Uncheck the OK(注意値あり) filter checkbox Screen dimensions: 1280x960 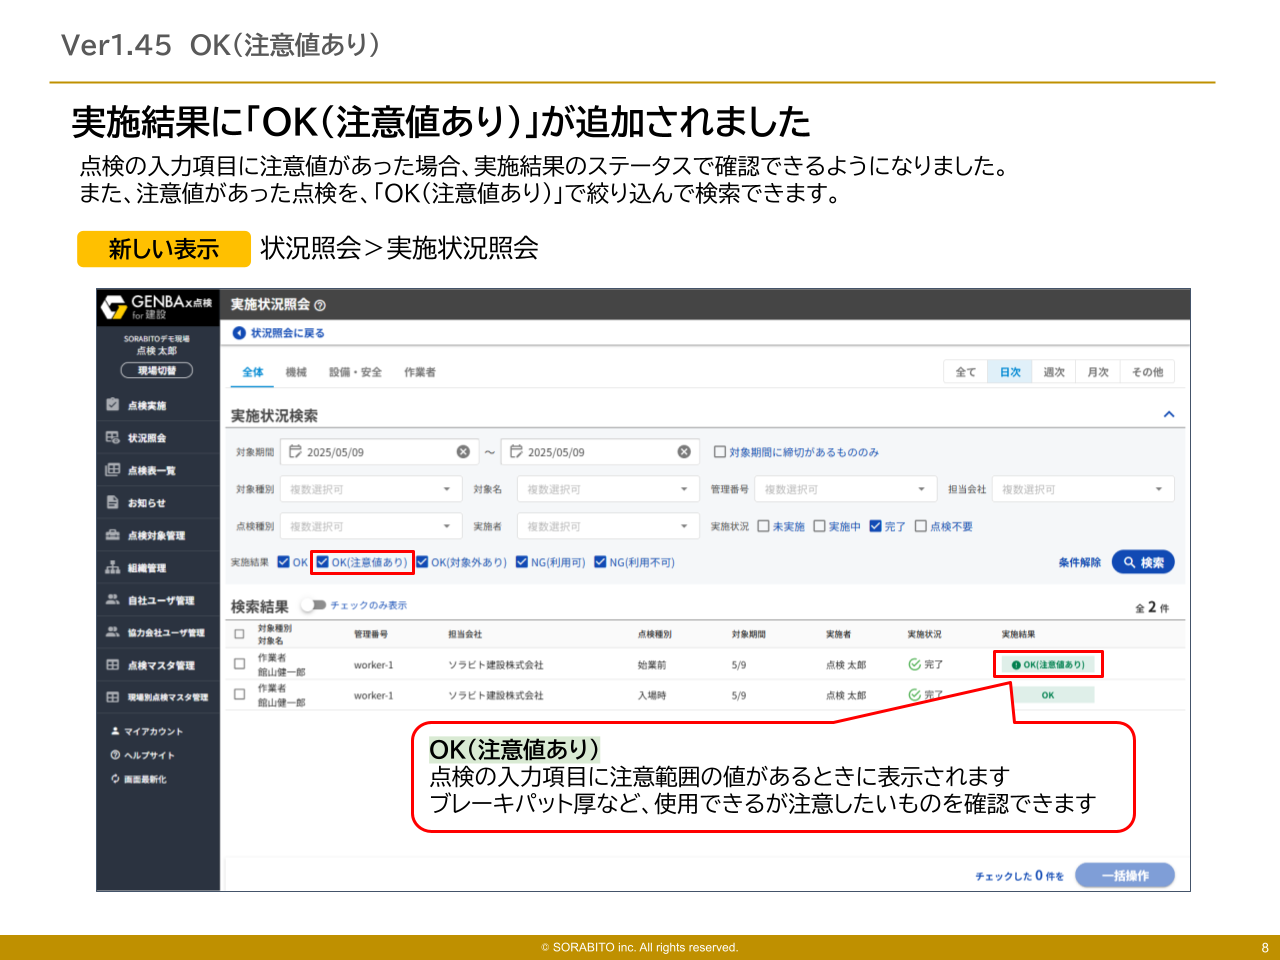324,562
